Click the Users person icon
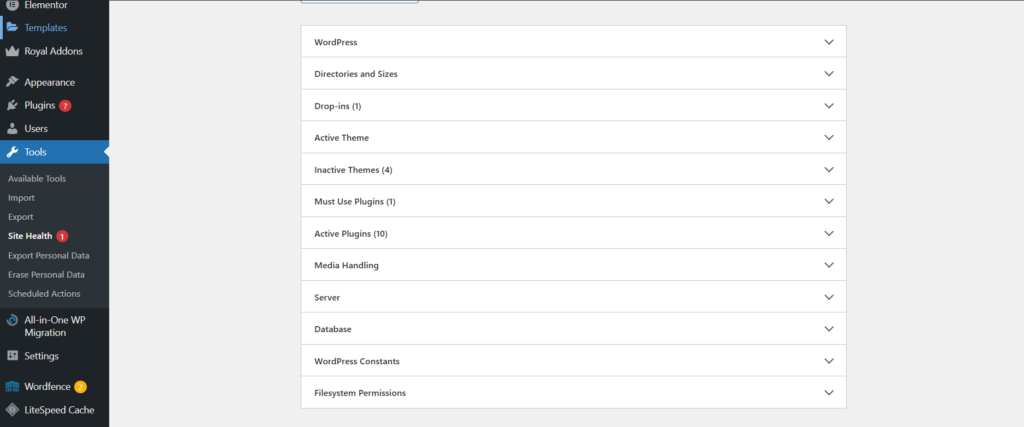 pos(12,129)
